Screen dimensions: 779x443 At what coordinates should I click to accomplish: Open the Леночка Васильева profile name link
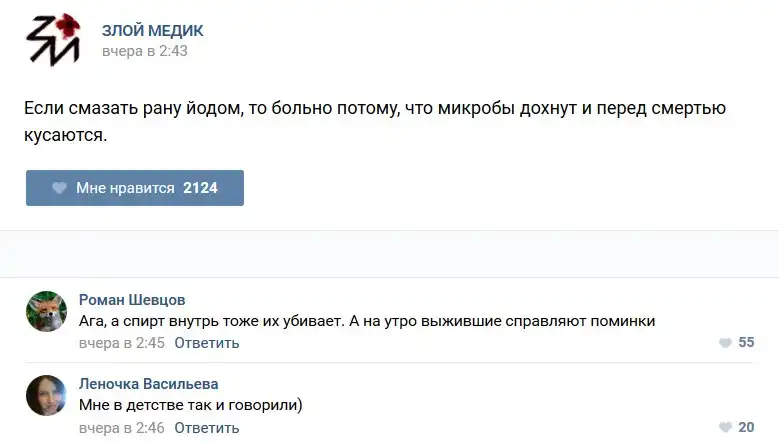coord(148,384)
